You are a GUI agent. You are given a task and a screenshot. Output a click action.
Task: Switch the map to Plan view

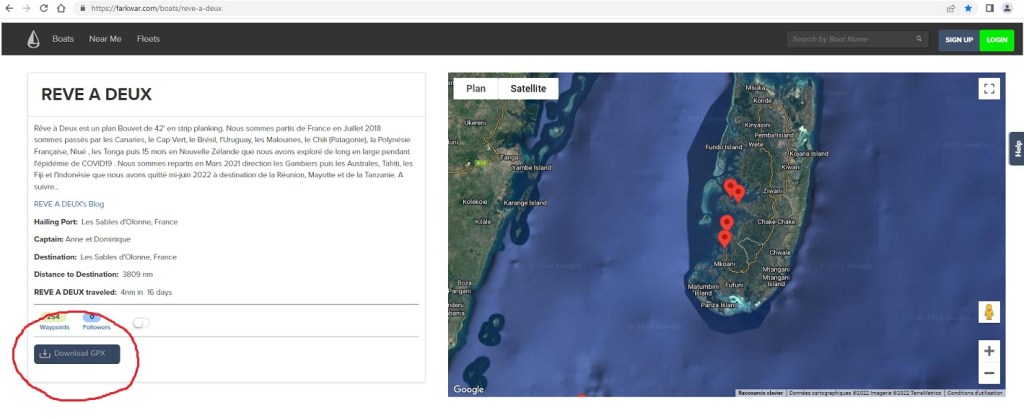point(476,88)
